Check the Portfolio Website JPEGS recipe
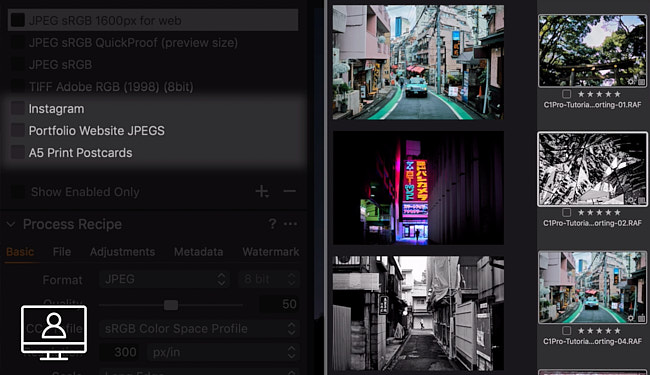This screenshot has width=650, height=375. [x=17, y=130]
